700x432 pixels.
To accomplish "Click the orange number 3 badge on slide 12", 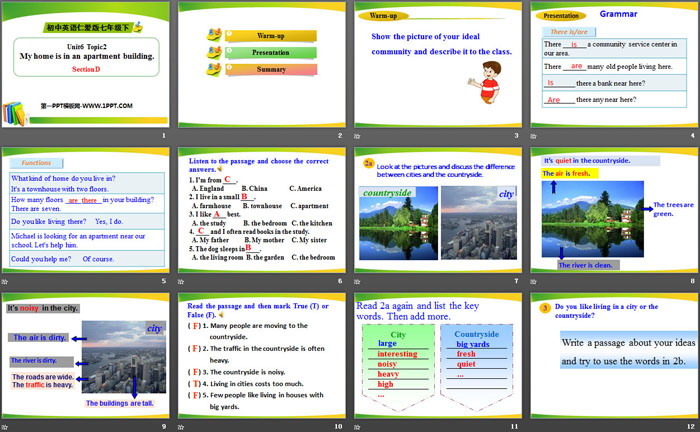I will point(546,307).
